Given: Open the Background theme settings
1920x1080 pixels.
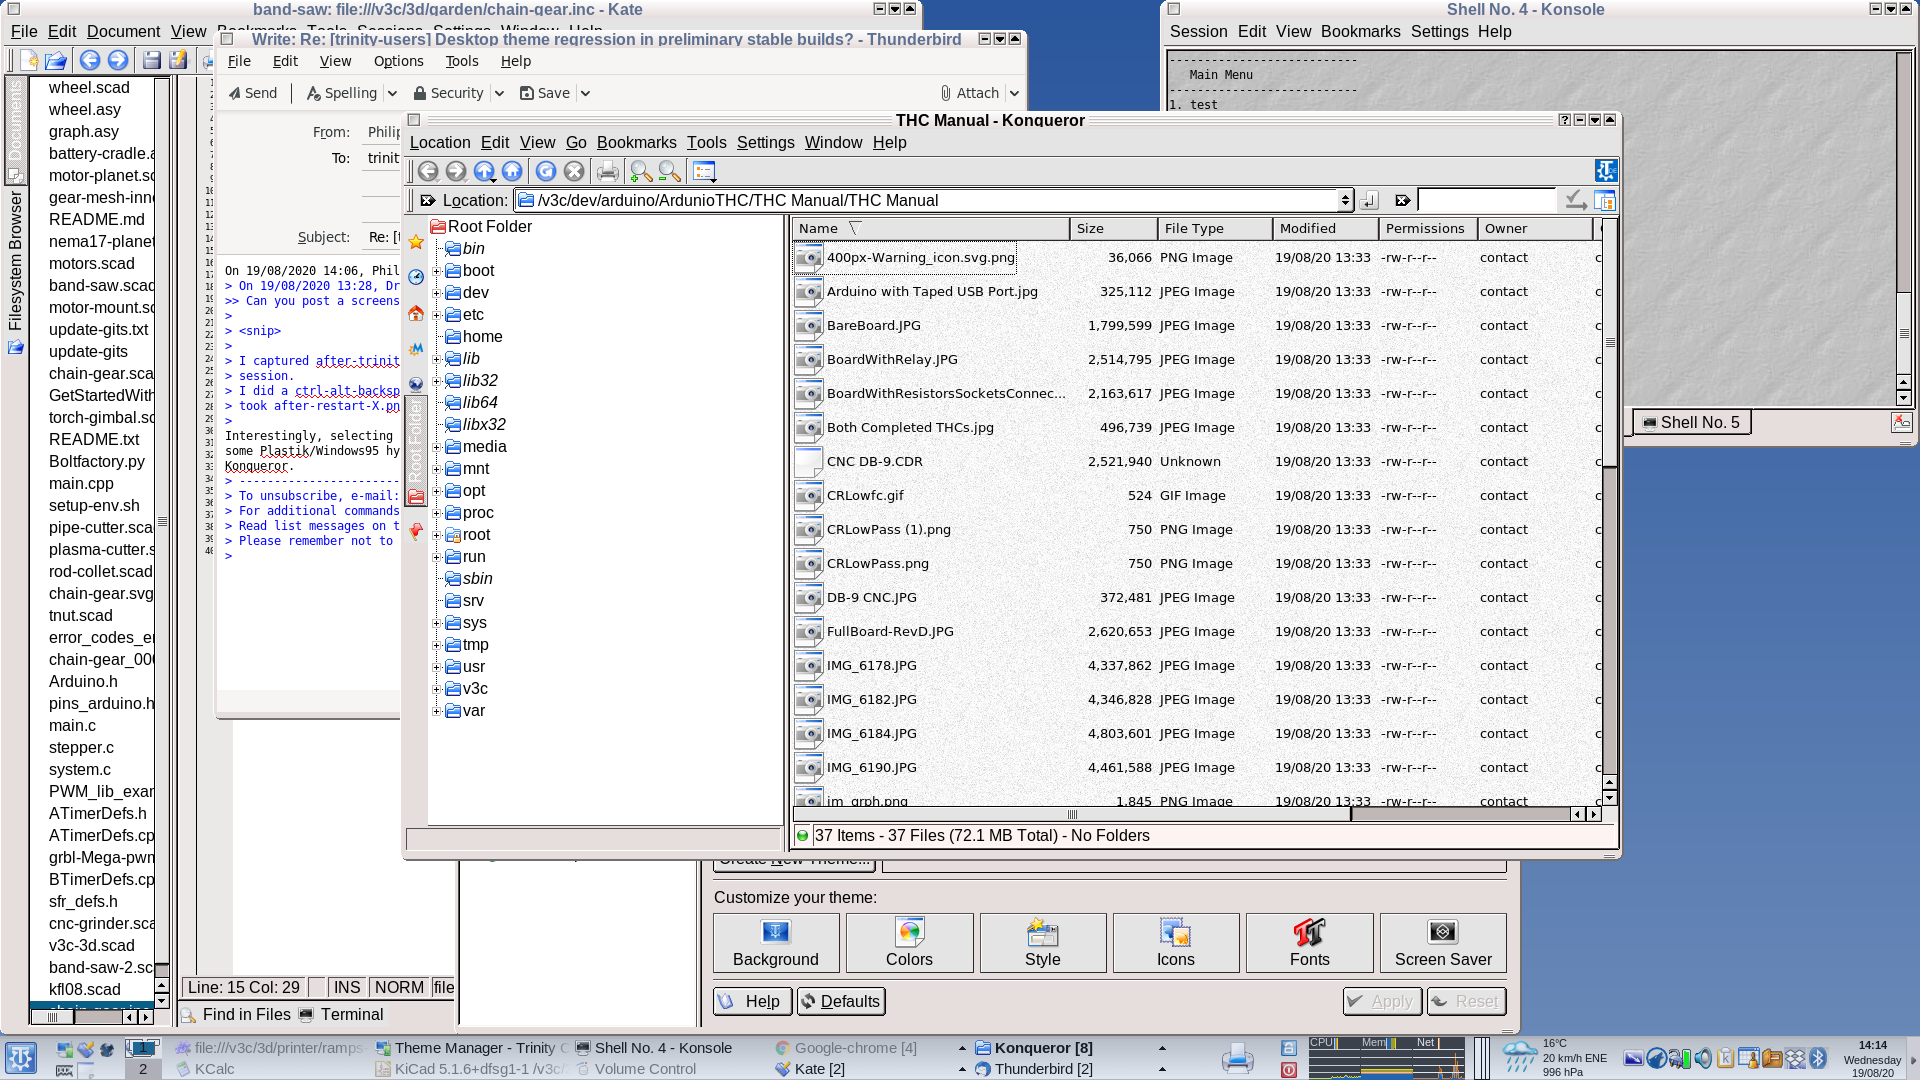Looking at the screenshot, I should (x=776, y=943).
